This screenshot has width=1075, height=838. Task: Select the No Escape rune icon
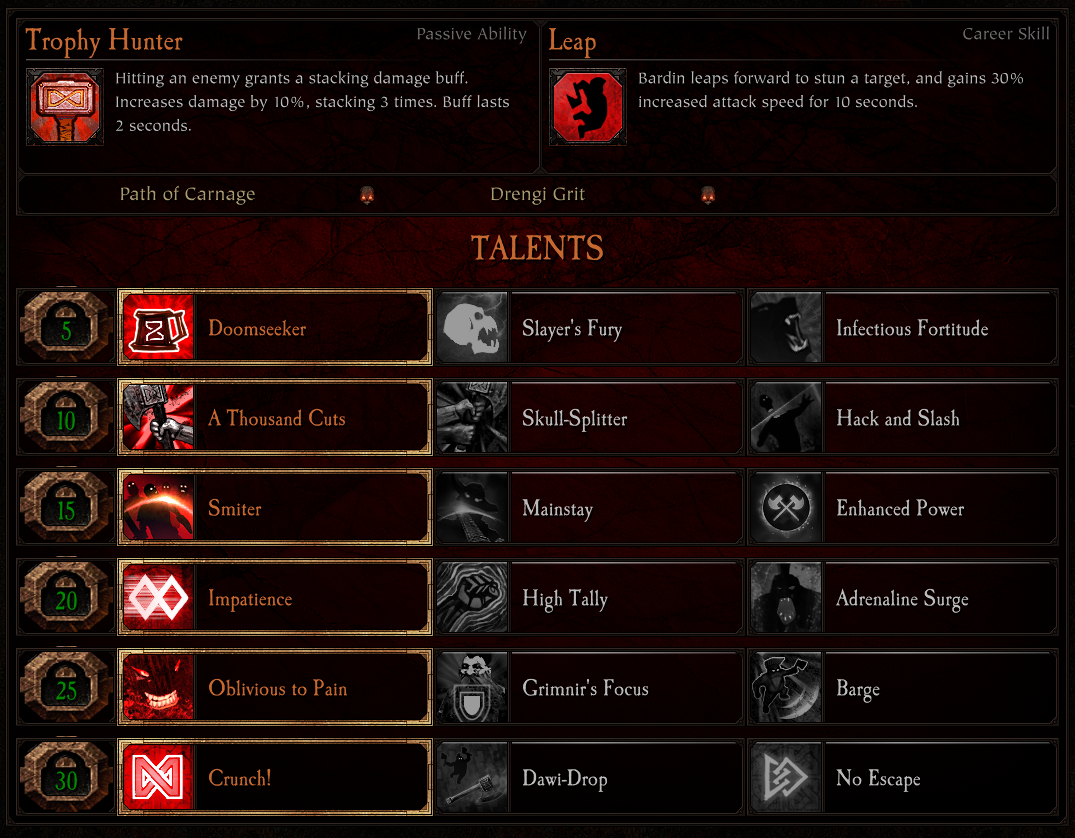(x=786, y=778)
